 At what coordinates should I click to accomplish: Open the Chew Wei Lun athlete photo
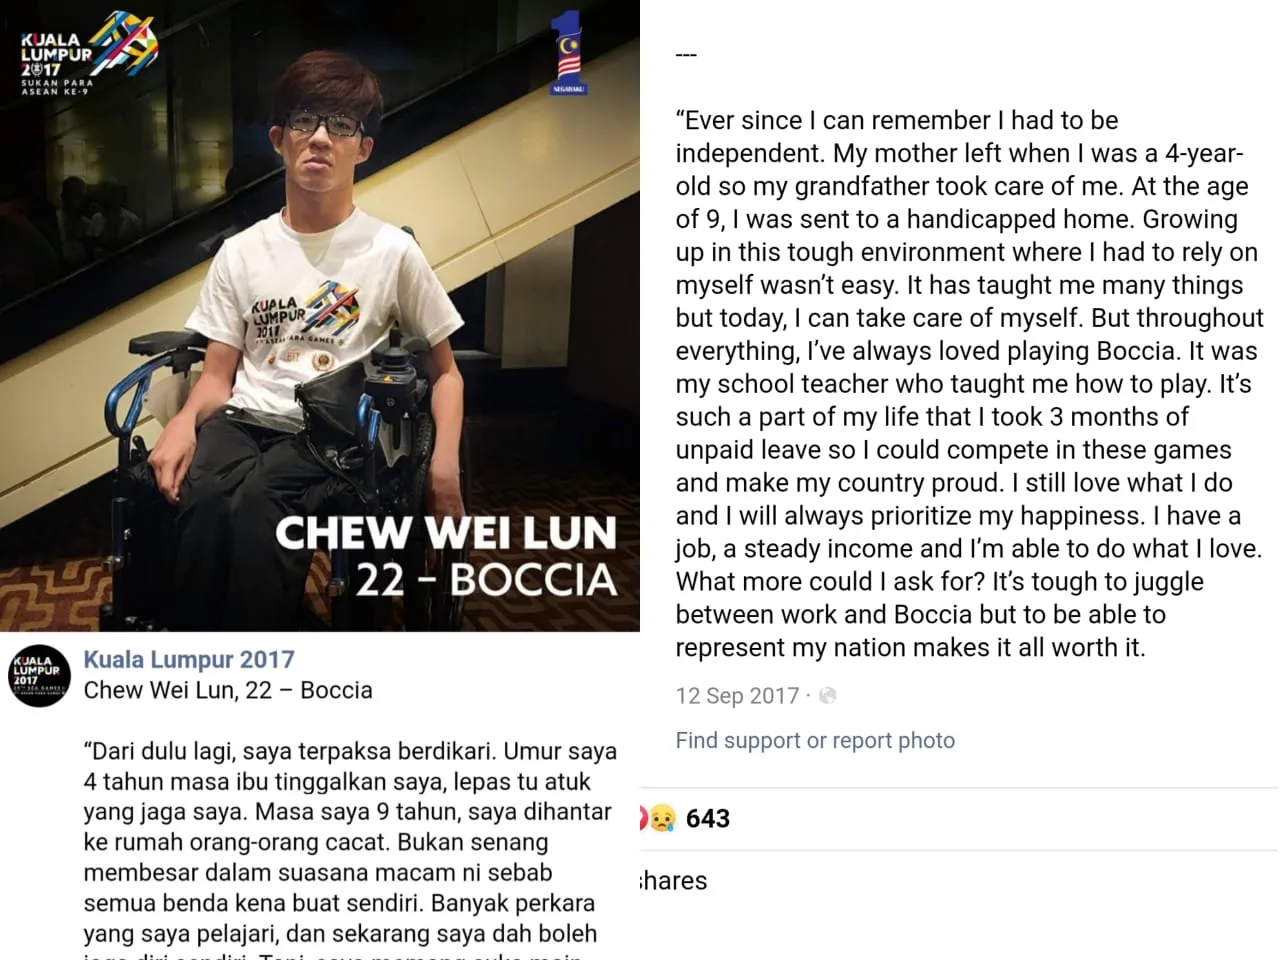[320, 316]
